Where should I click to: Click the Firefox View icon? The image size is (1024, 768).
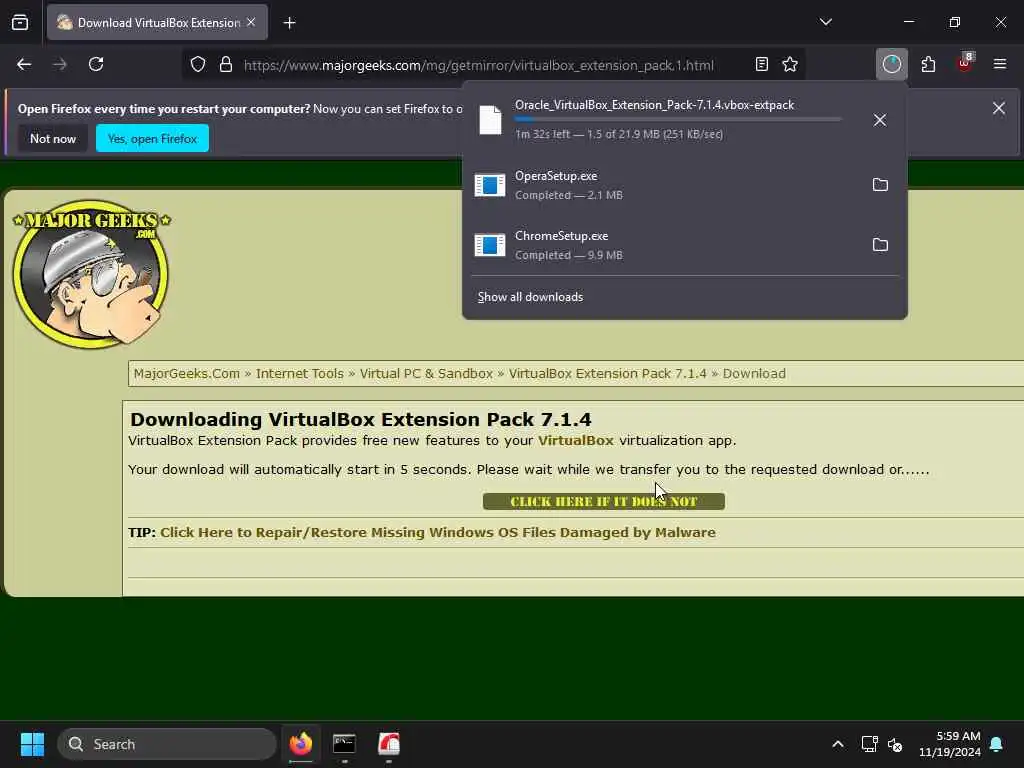pos(20,23)
